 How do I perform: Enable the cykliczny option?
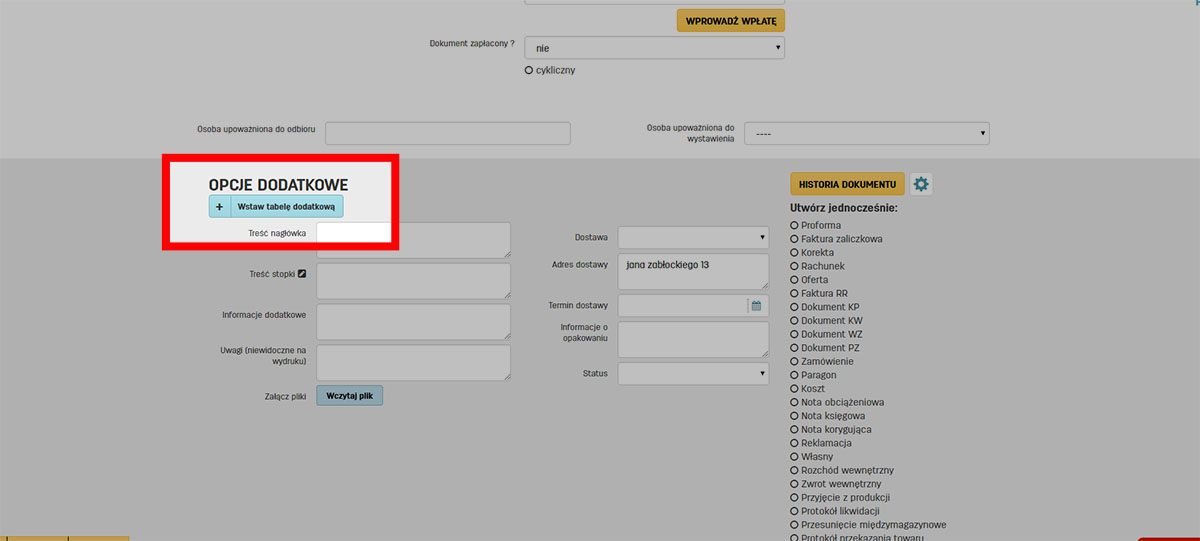coord(529,70)
